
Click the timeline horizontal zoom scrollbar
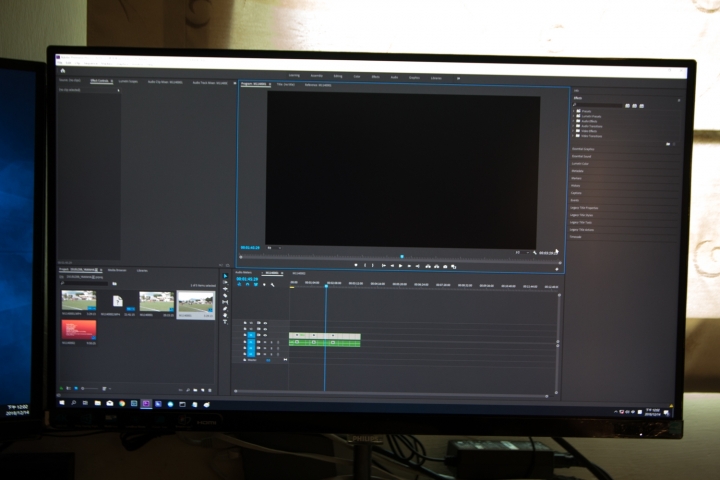(x=391, y=393)
